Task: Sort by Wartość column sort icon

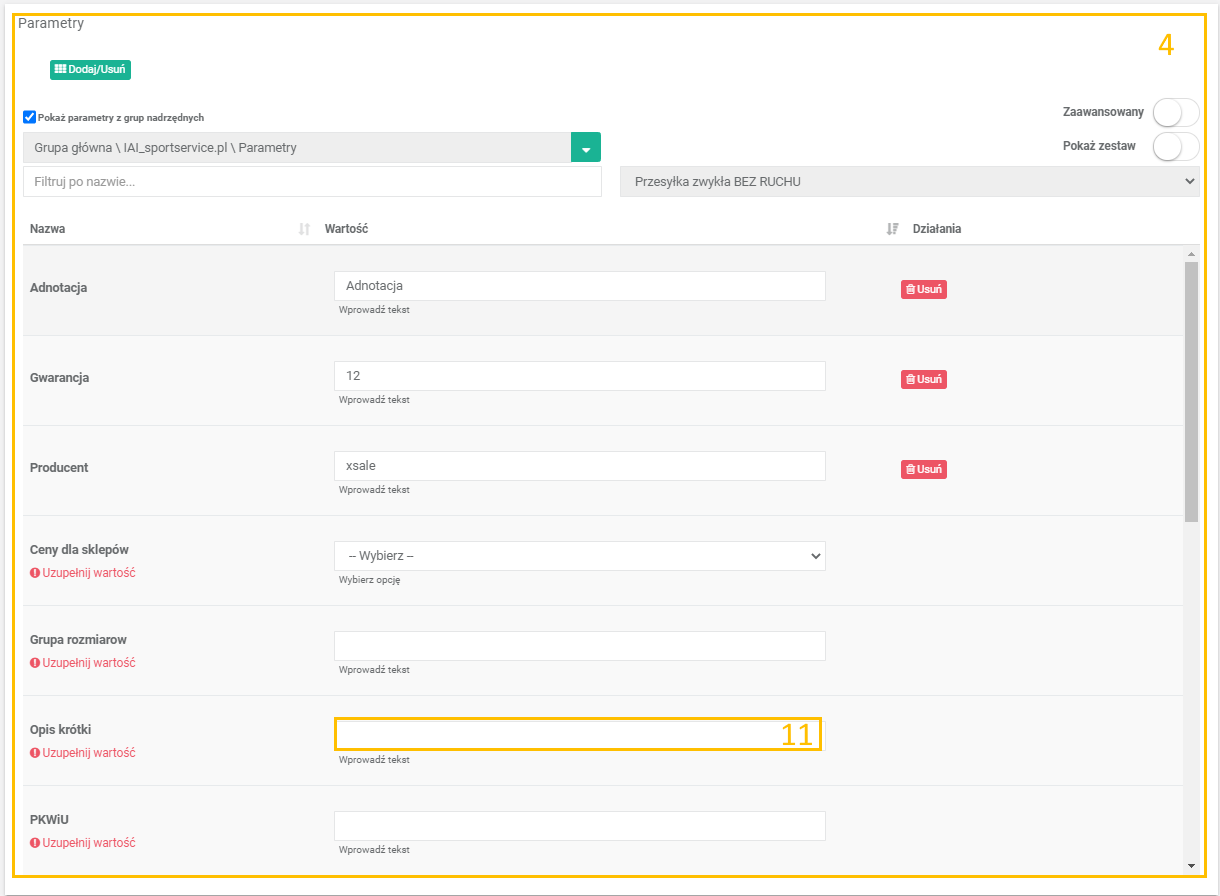Action: (892, 229)
